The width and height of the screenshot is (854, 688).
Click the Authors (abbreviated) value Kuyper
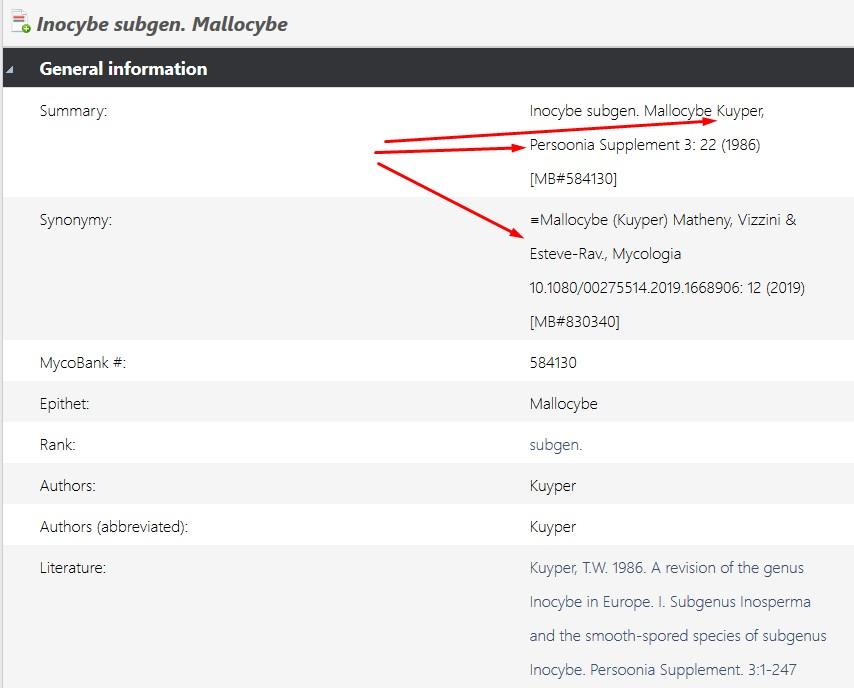(552, 527)
